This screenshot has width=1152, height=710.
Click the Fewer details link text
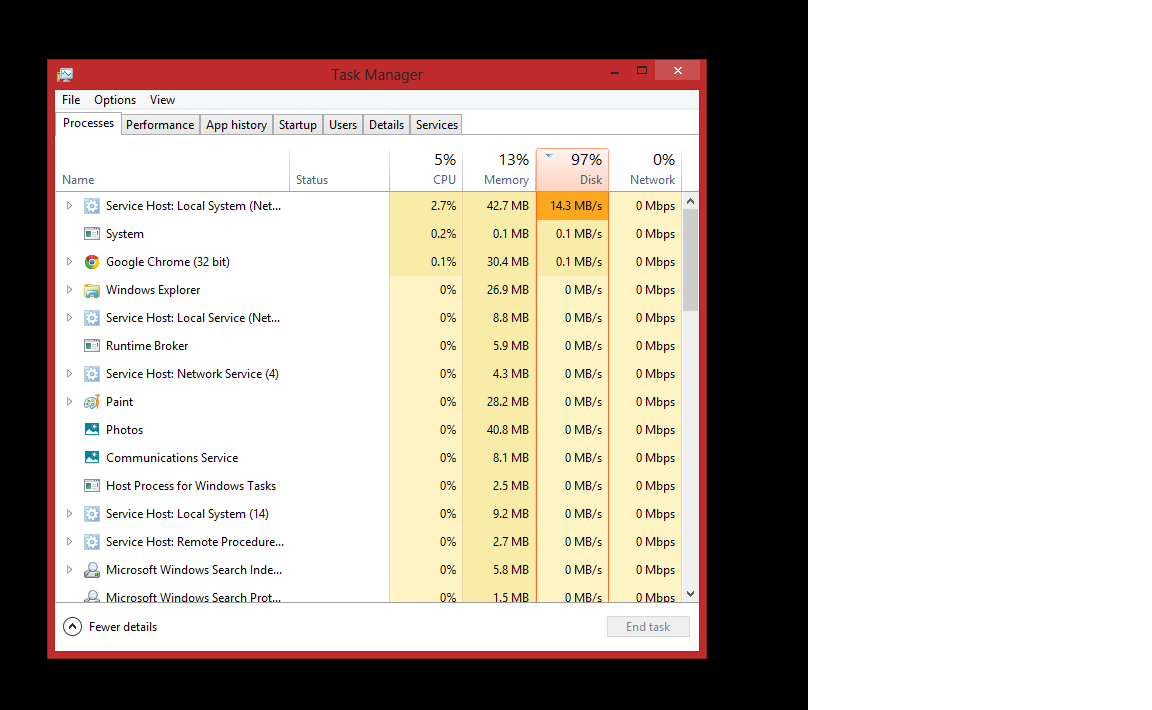pyautogui.click(x=123, y=627)
